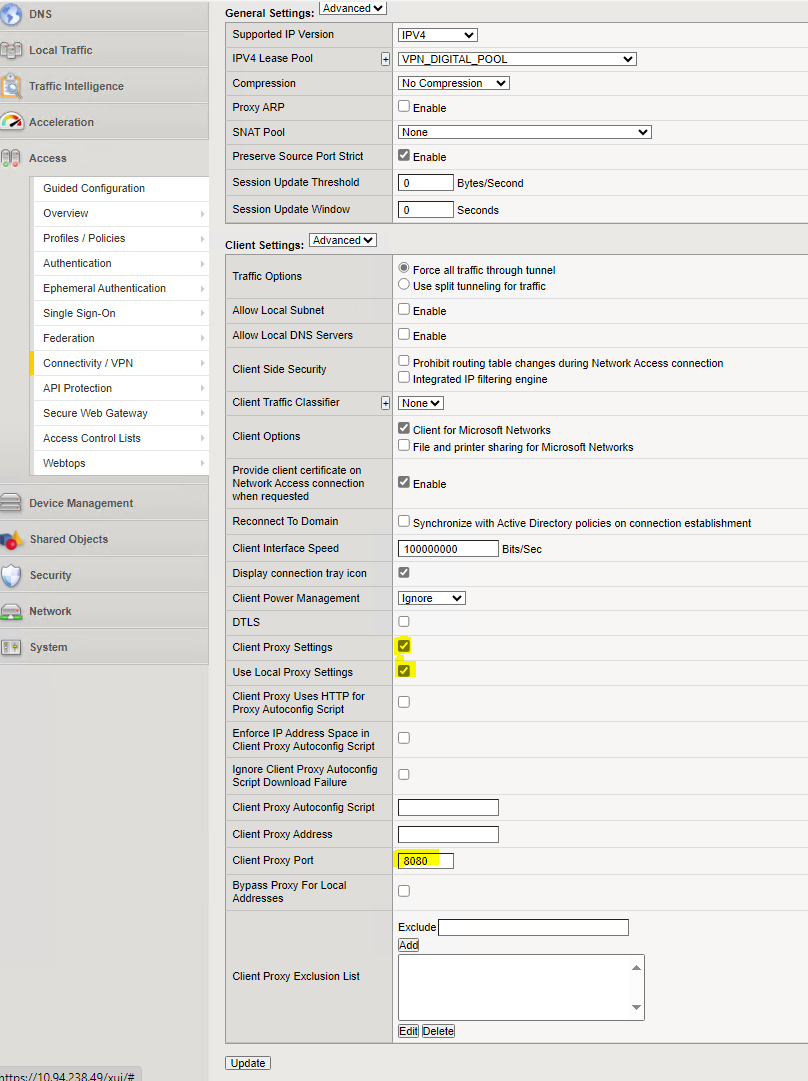The height and width of the screenshot is (1081, 808).
Task: Open Client Settings Advanced dropdown
Action: click(343, 240)
